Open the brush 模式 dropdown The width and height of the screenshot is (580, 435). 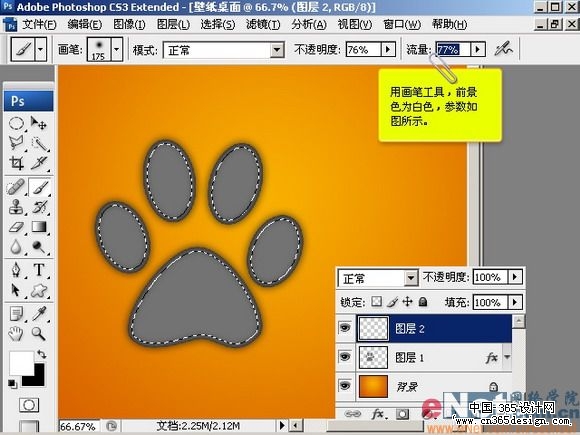(x=277, y=50)
